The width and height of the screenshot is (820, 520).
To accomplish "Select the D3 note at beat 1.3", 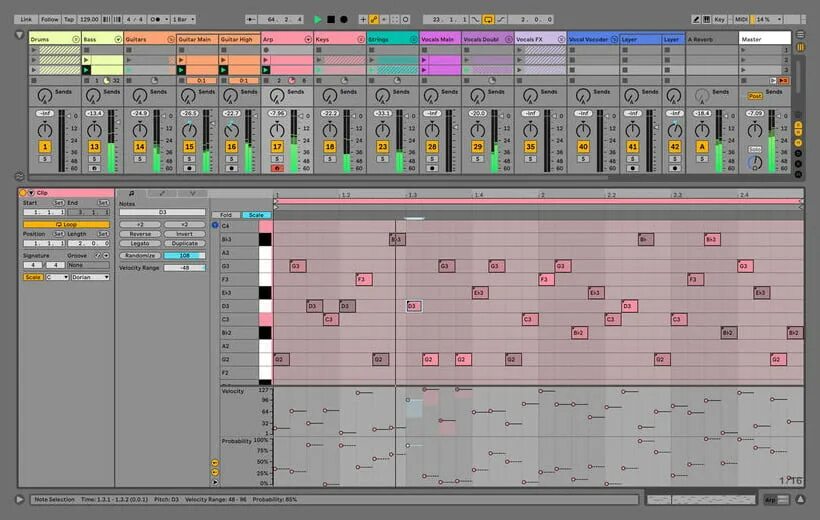I will (414, 306).
